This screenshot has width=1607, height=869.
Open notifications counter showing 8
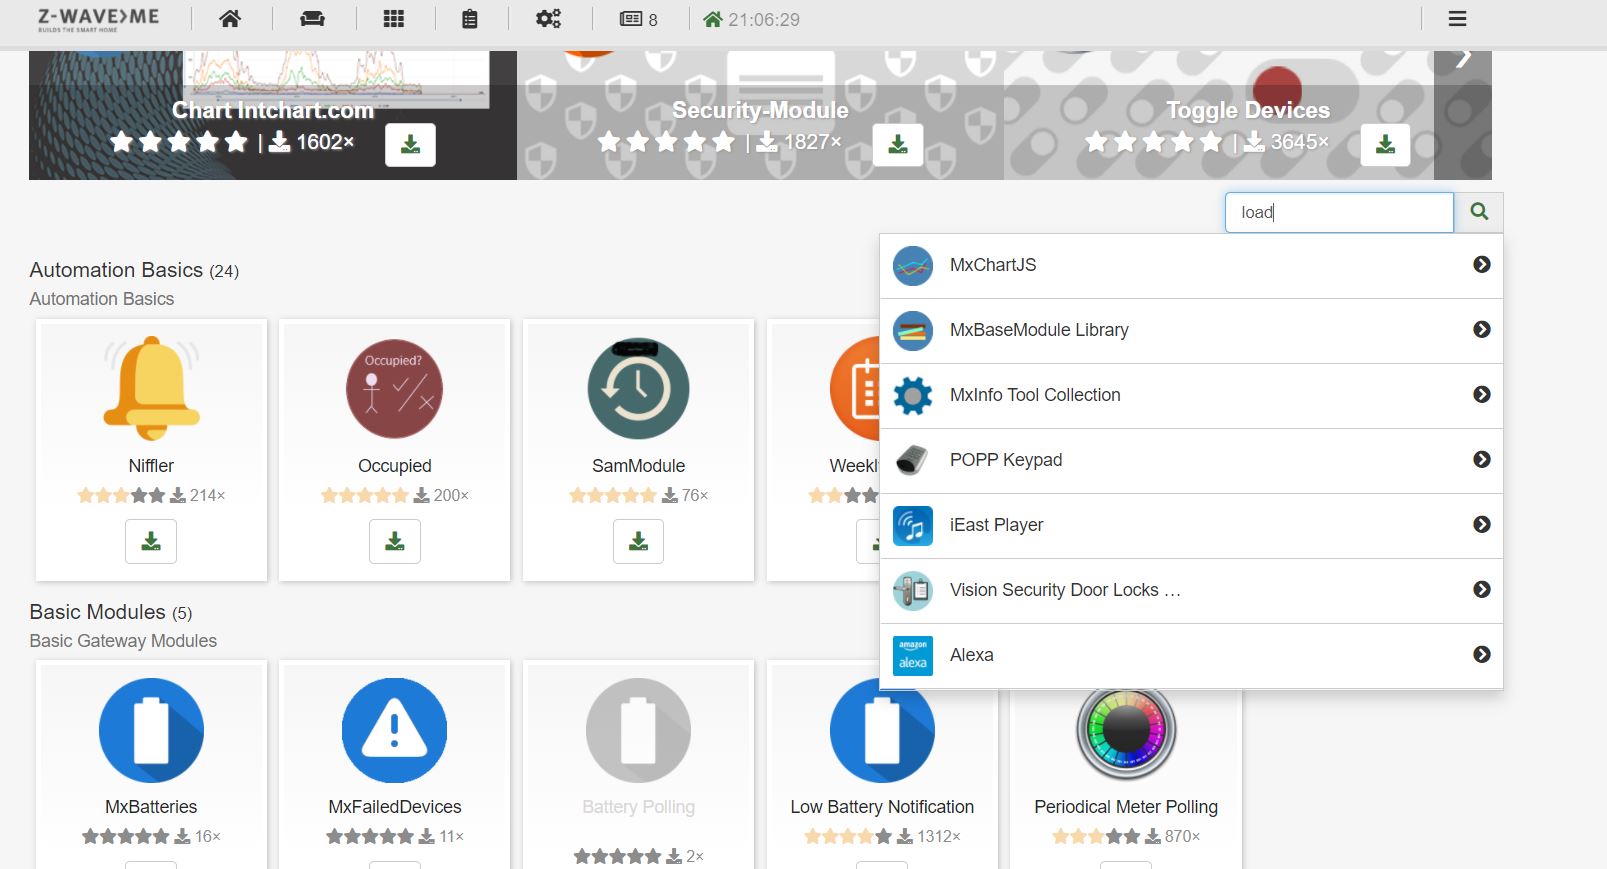coord(639,19)
